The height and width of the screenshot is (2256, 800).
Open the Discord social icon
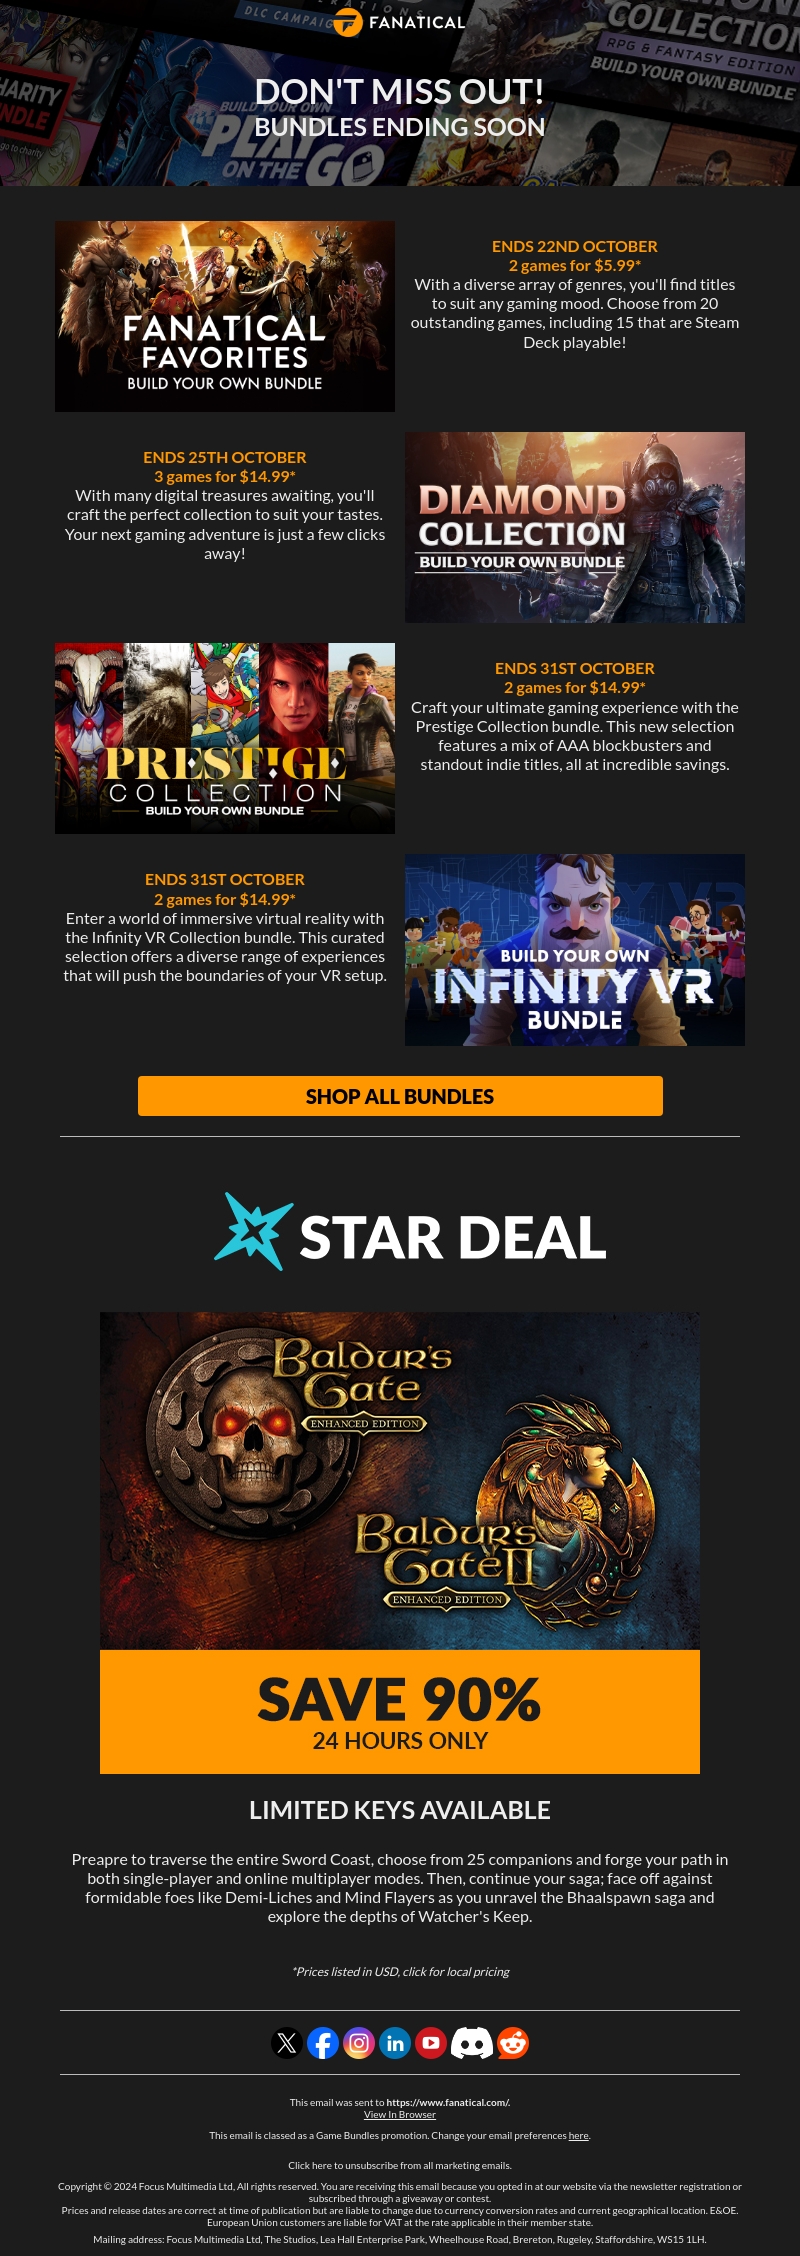(472, 2042)
